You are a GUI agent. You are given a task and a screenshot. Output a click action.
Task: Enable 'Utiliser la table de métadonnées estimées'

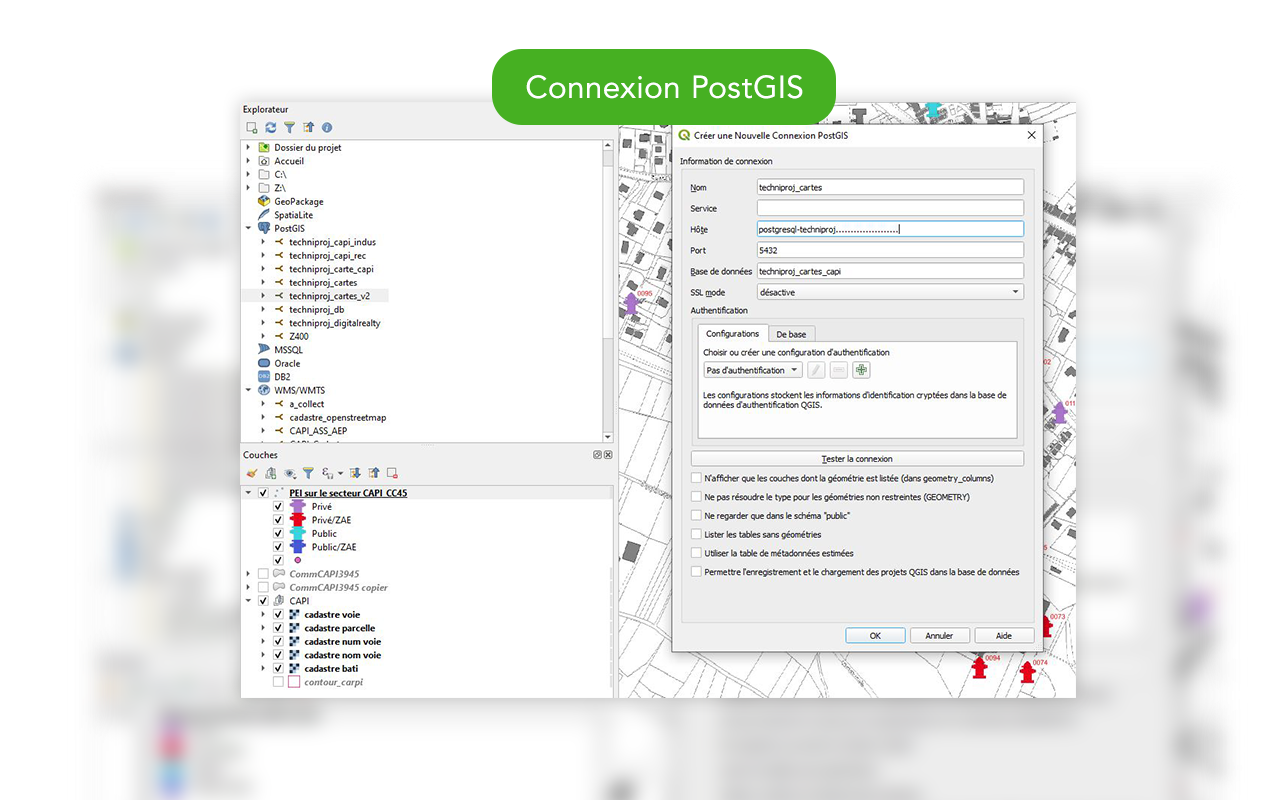(x=696, y=553)
